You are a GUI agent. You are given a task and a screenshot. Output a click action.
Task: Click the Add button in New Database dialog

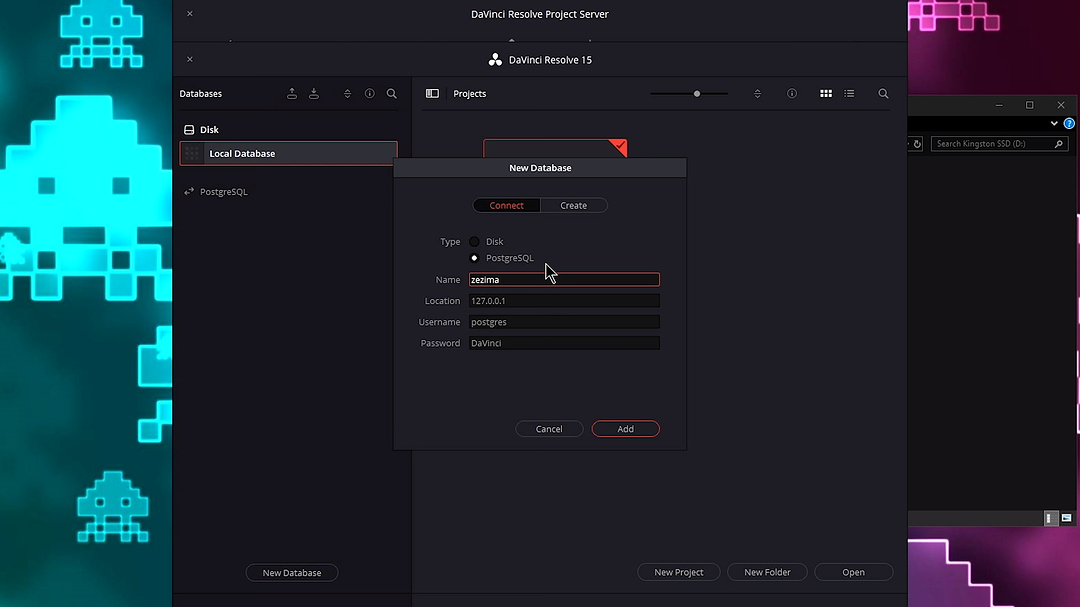pos(625,429)
